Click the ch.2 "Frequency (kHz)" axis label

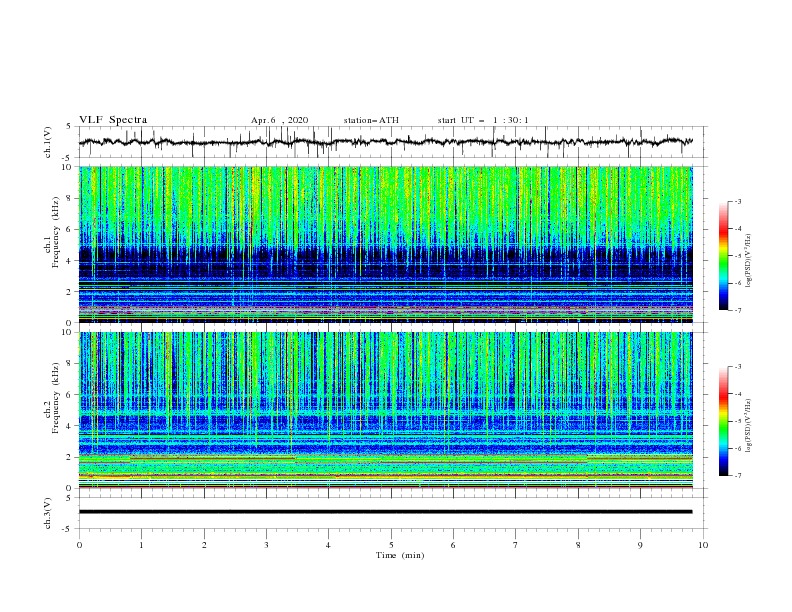56,398
